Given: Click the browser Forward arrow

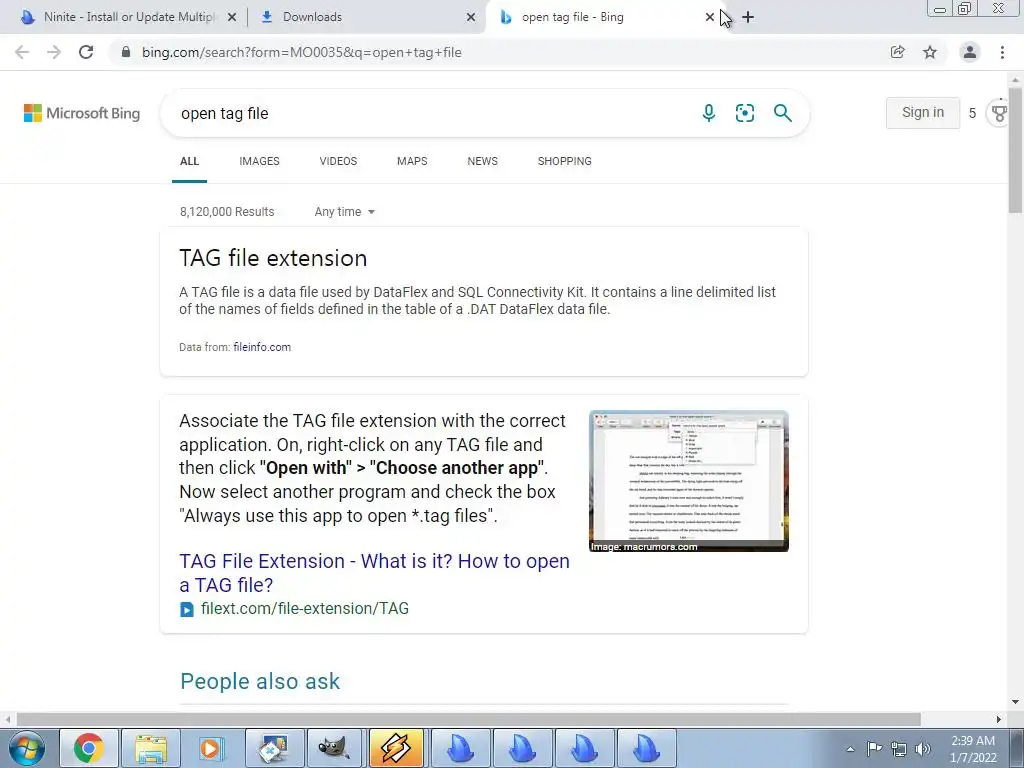Looking at the screenshot, I should pyautogui.click(x=54, y=52).
